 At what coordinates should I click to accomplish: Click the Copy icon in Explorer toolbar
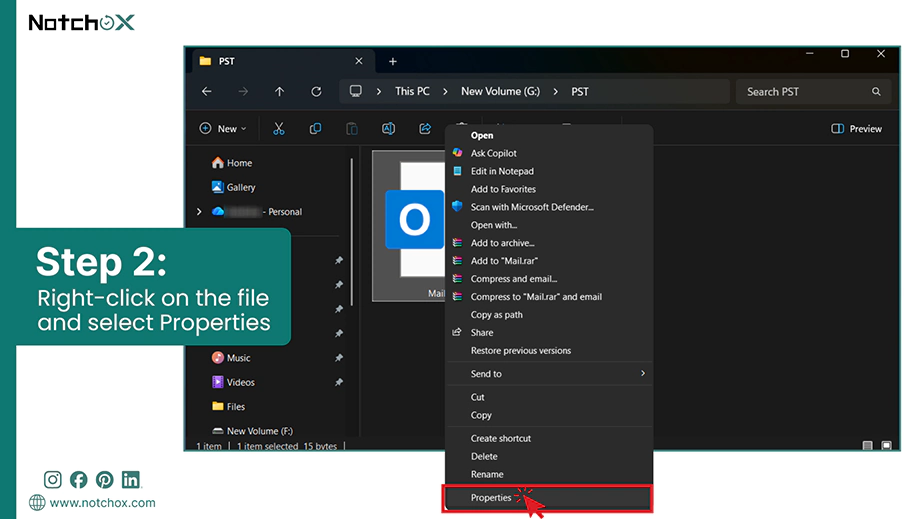(315, 129)
